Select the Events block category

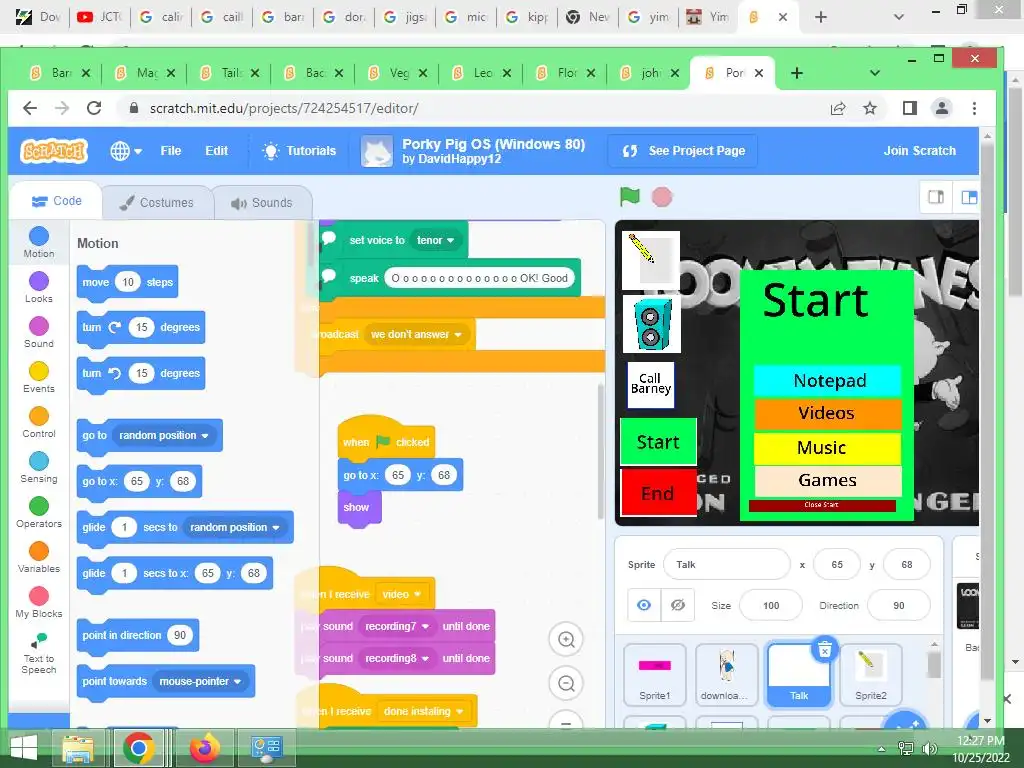[x=39, y=377]
